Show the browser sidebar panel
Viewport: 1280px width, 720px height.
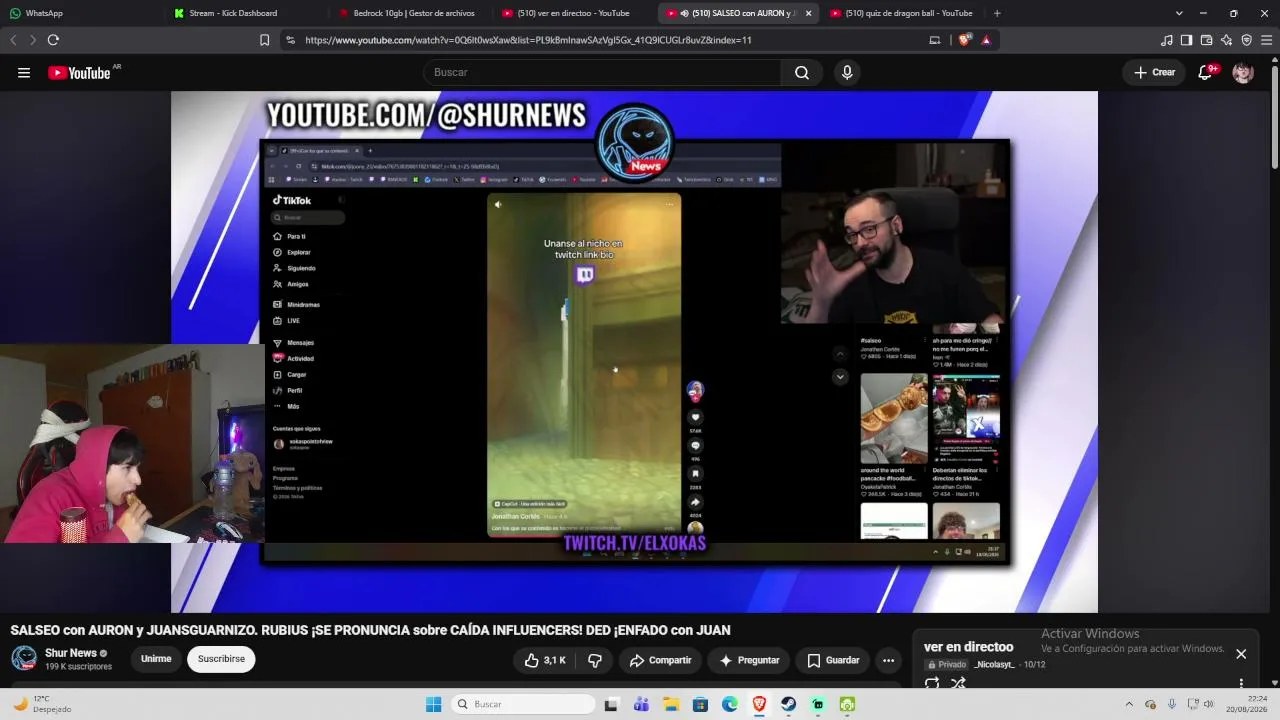(1187, 40)
